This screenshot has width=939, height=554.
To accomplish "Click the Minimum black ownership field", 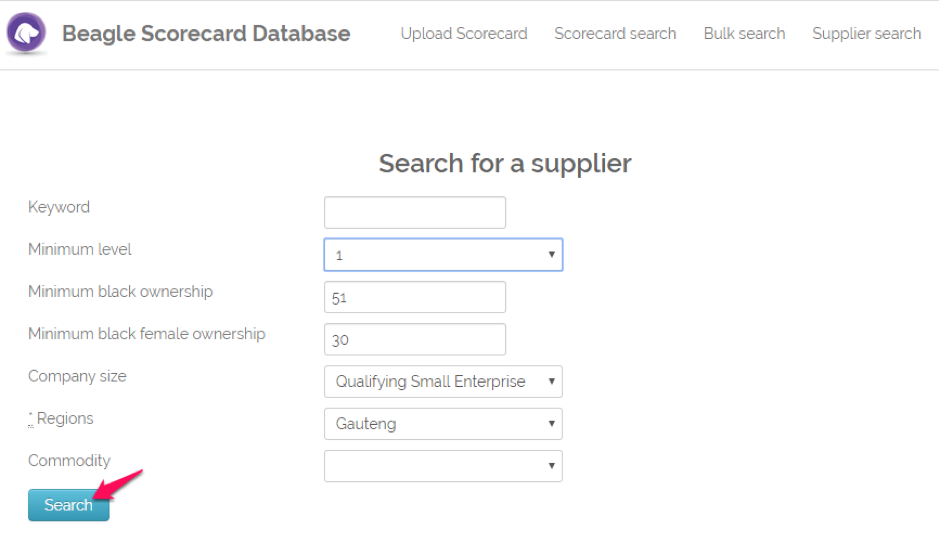I will [x=415, y=297].
